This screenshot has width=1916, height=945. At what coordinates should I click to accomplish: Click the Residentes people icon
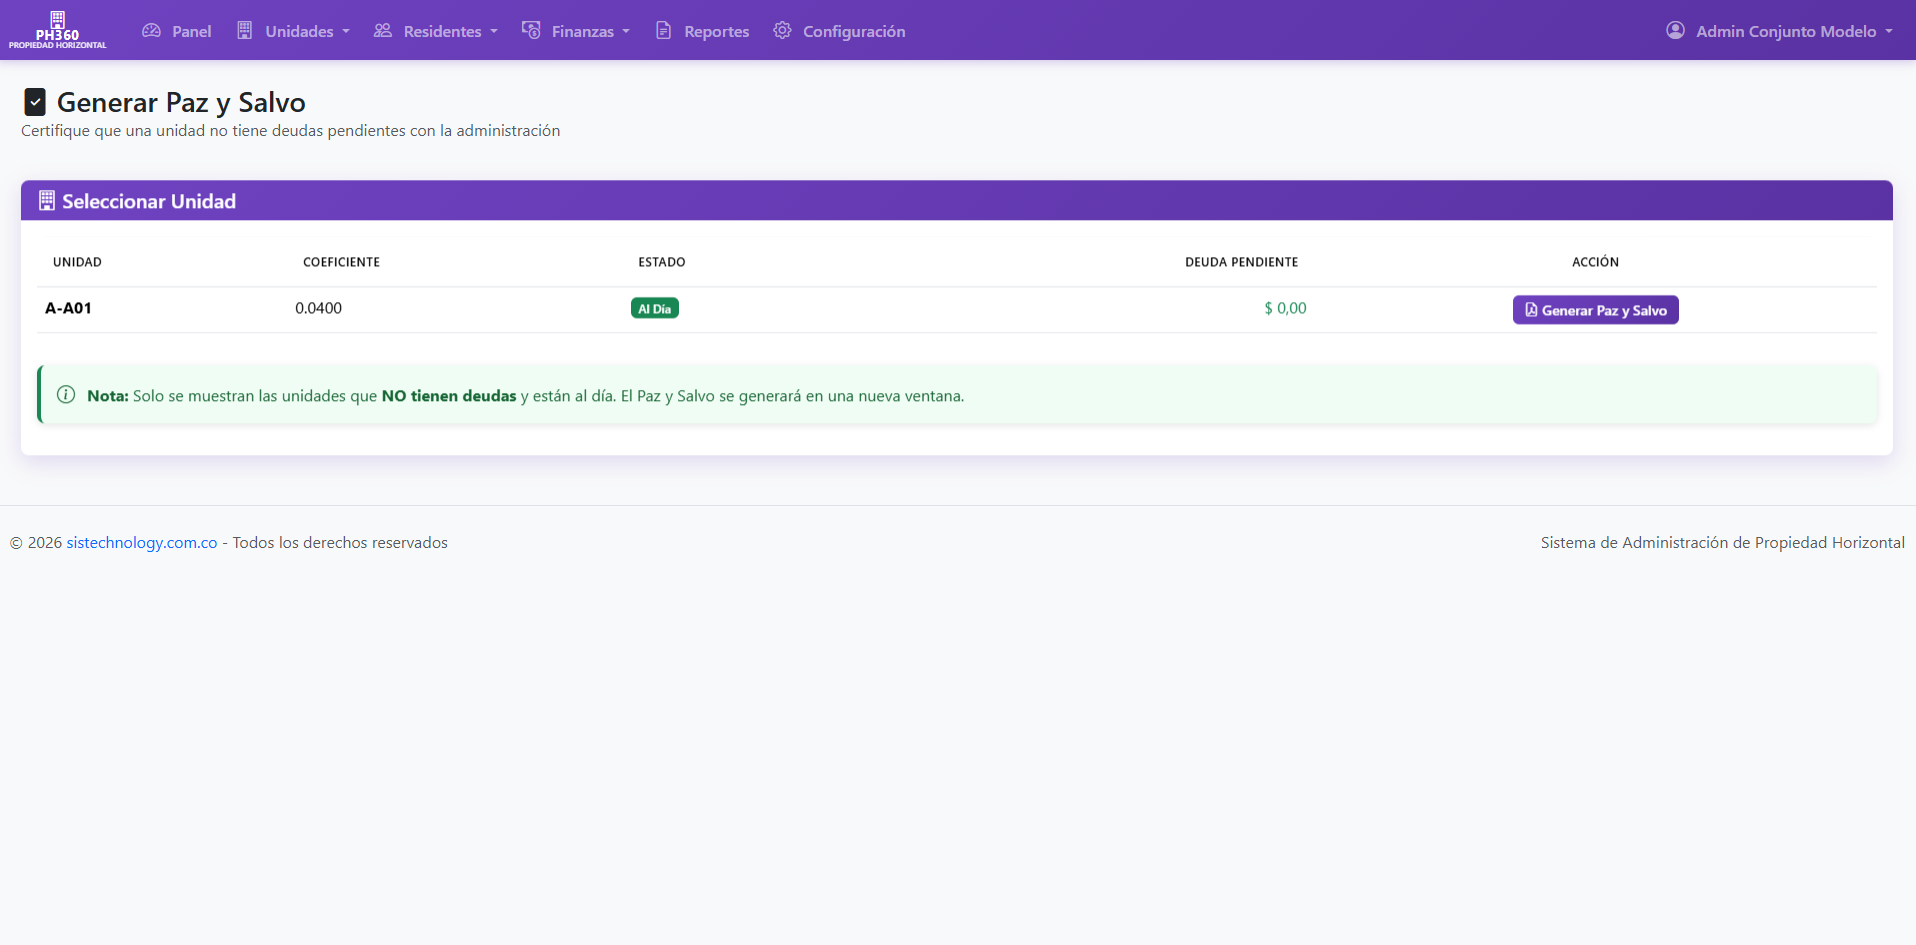point(383,31)
